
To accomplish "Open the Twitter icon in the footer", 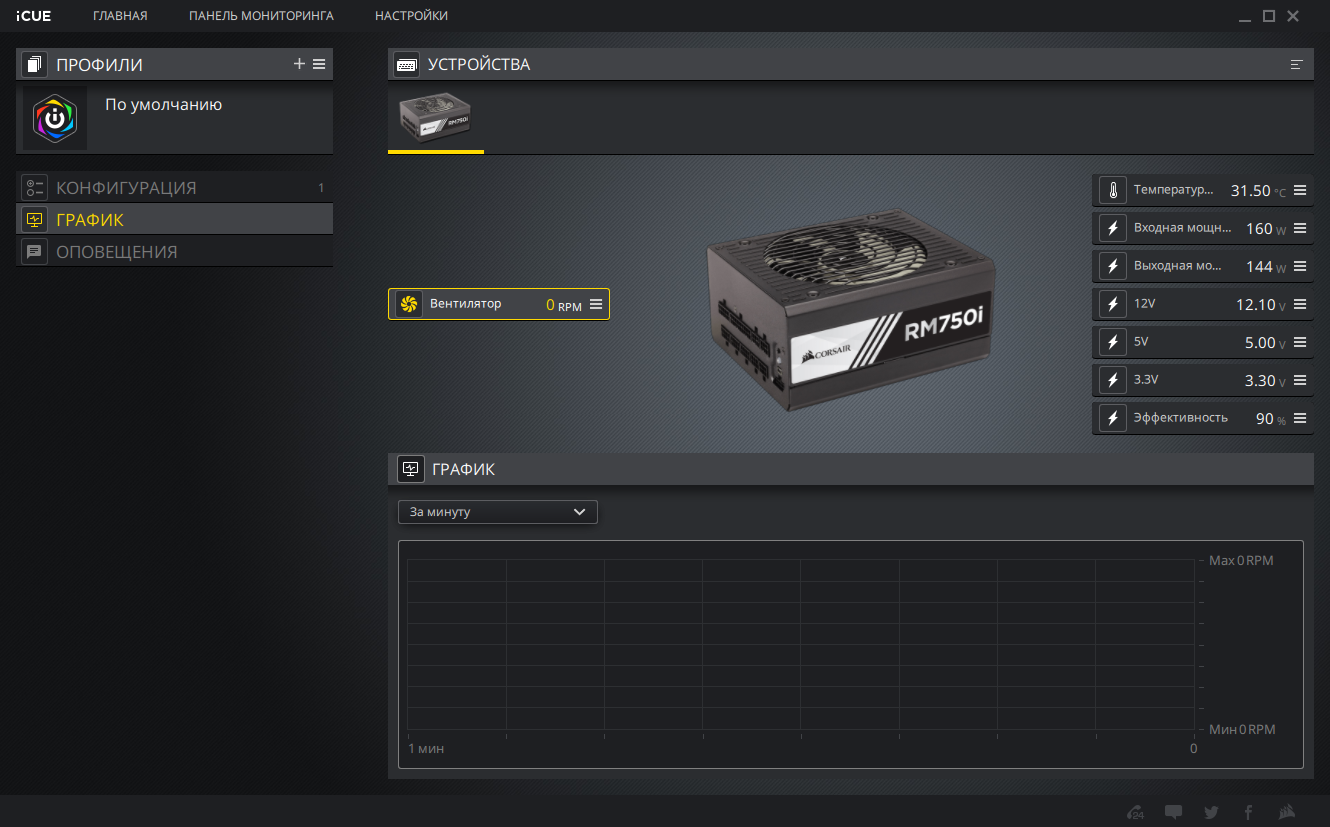I will (1211, 812).
